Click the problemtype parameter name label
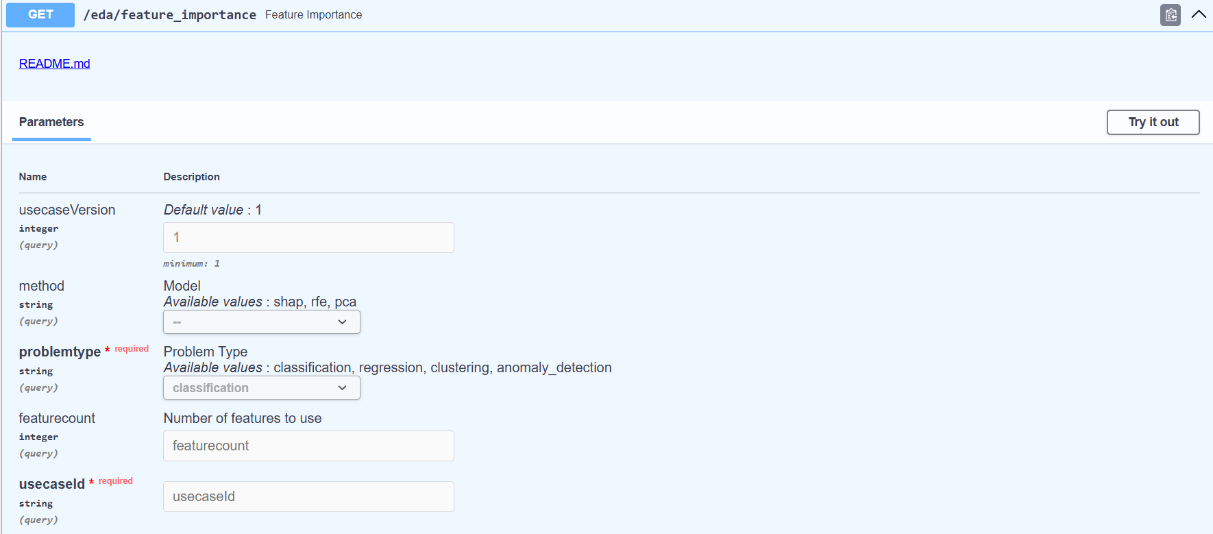This screenshot has width=1213, height=534. pyautogui.click(x=60, y=352)
